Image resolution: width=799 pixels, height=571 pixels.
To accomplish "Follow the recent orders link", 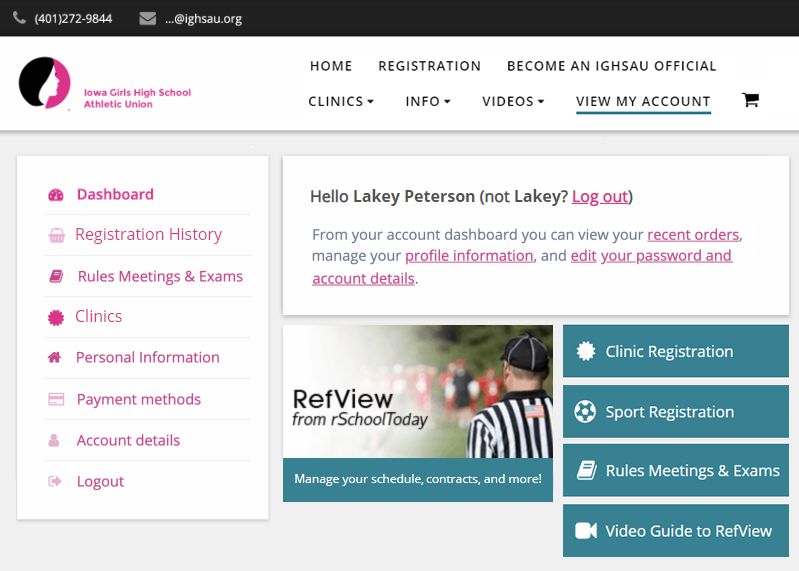I will point(693,235).
